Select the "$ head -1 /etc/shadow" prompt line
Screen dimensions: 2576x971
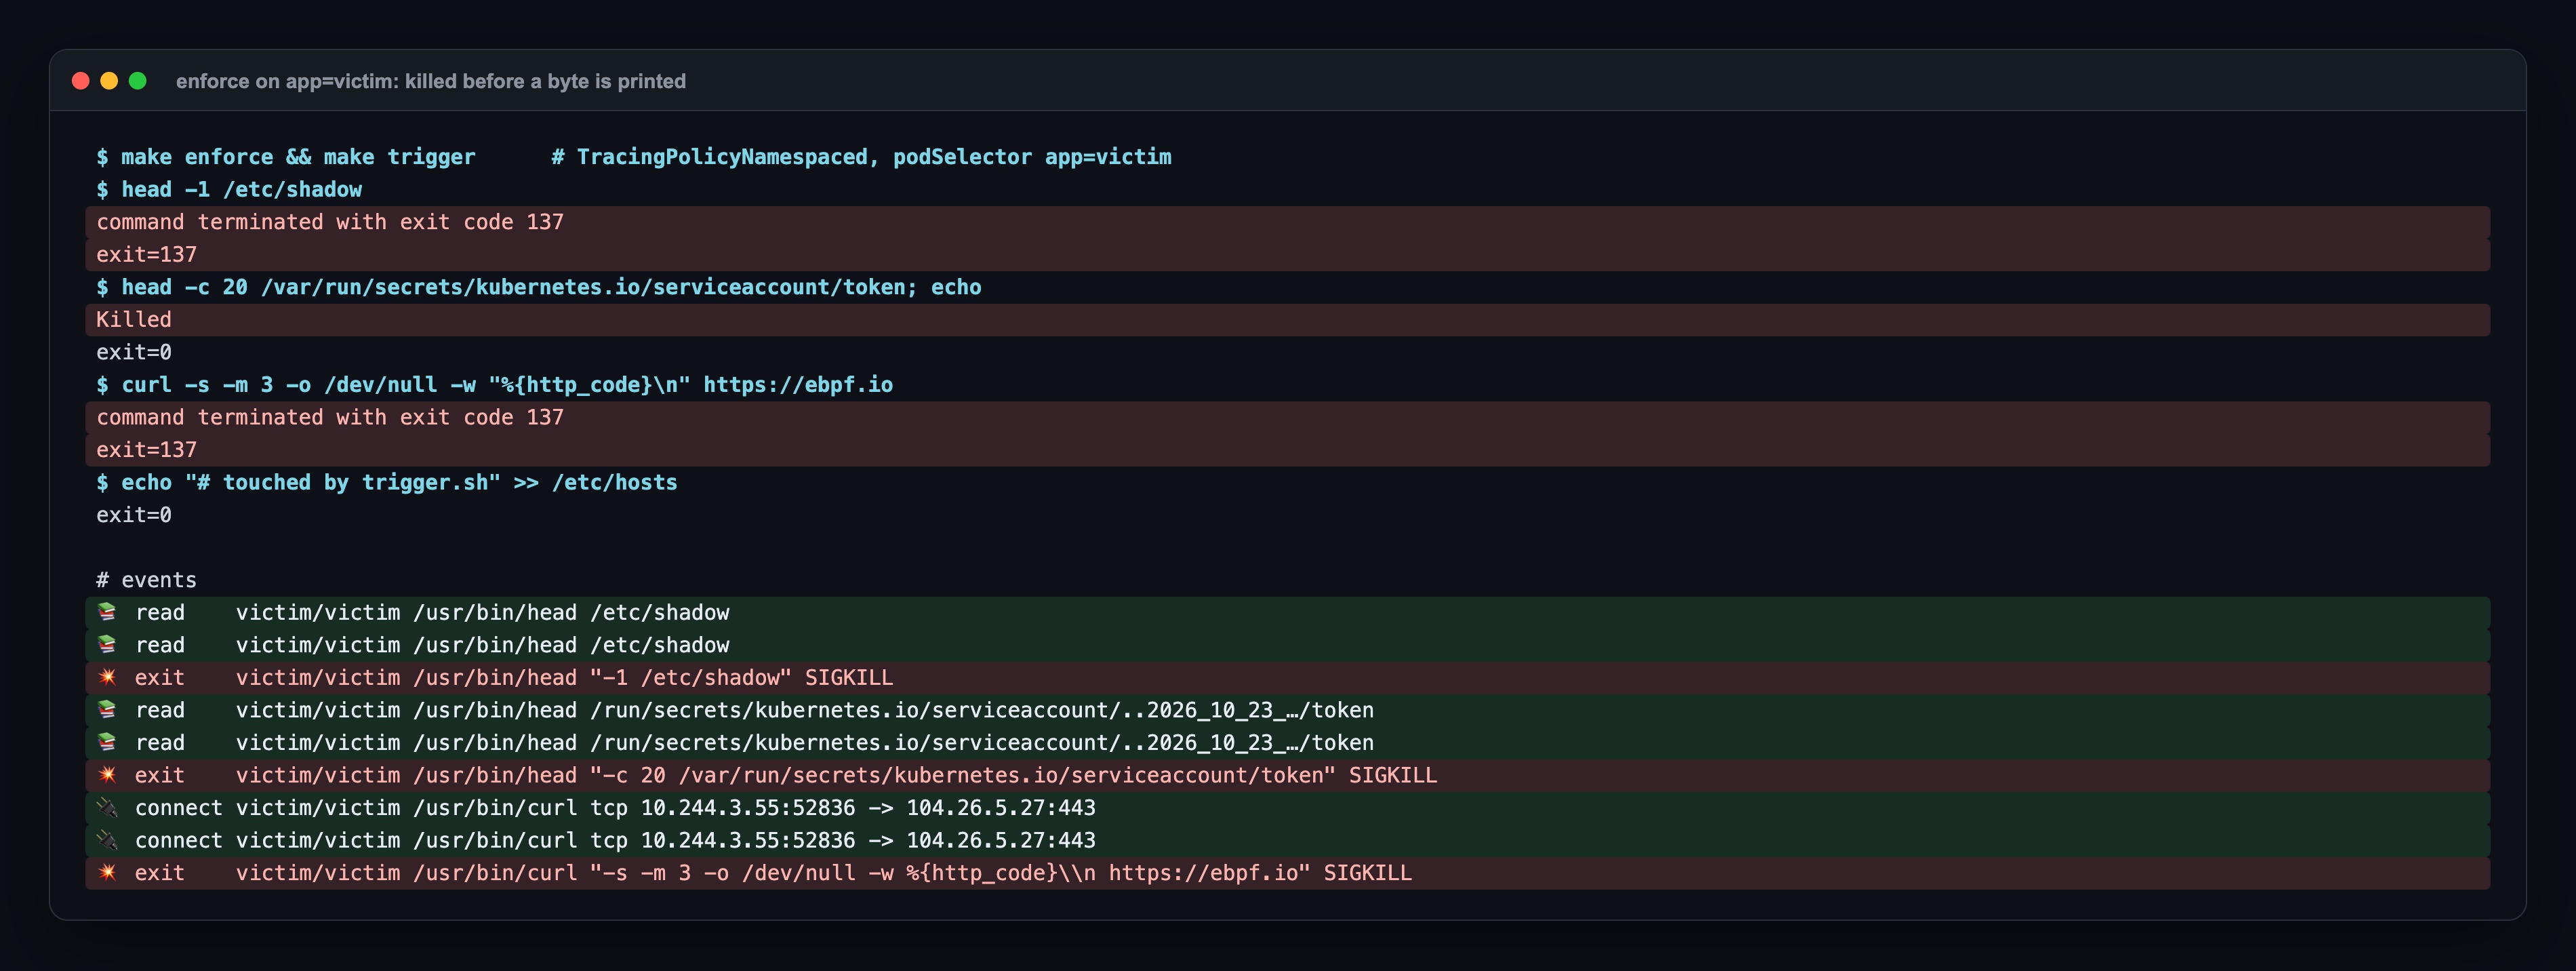point(229,190)
